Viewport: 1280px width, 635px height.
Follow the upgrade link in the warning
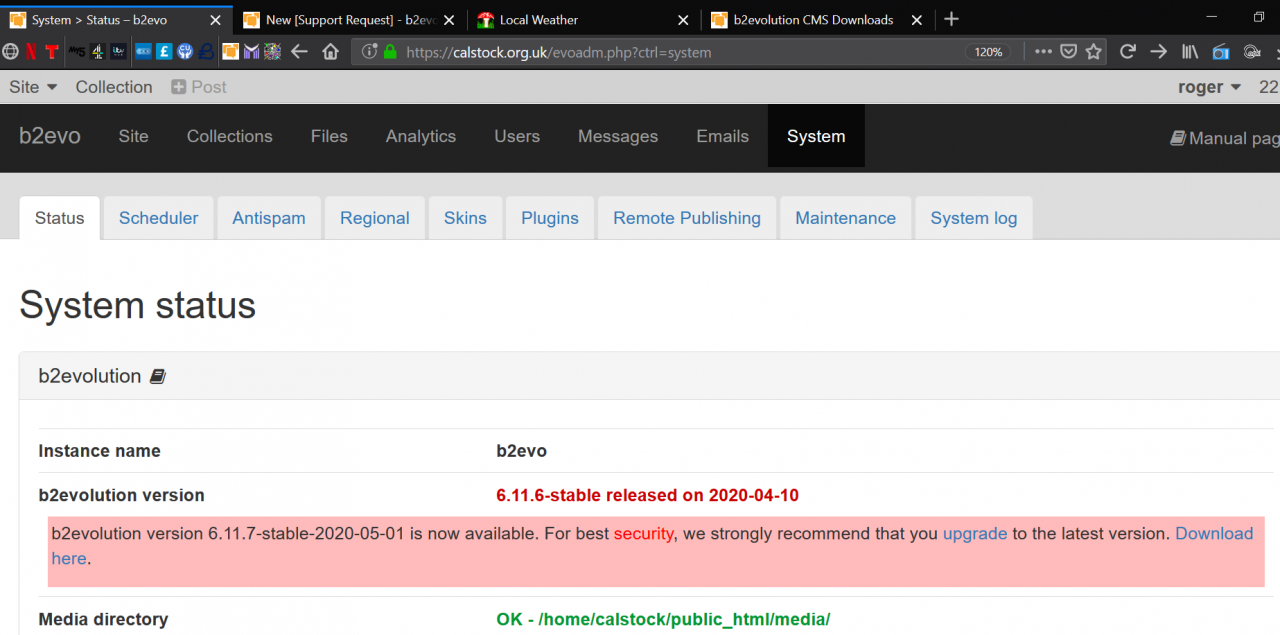pos(975,534)
